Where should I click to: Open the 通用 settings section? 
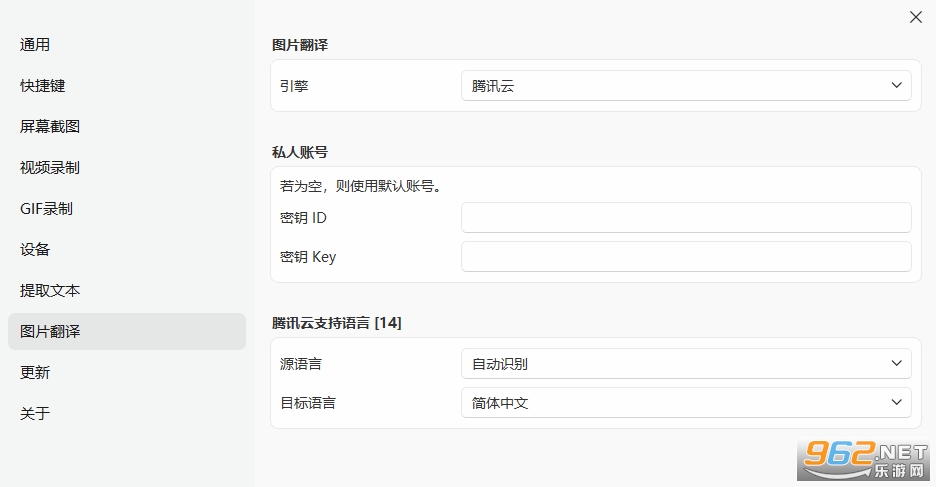tap(127, 45)
